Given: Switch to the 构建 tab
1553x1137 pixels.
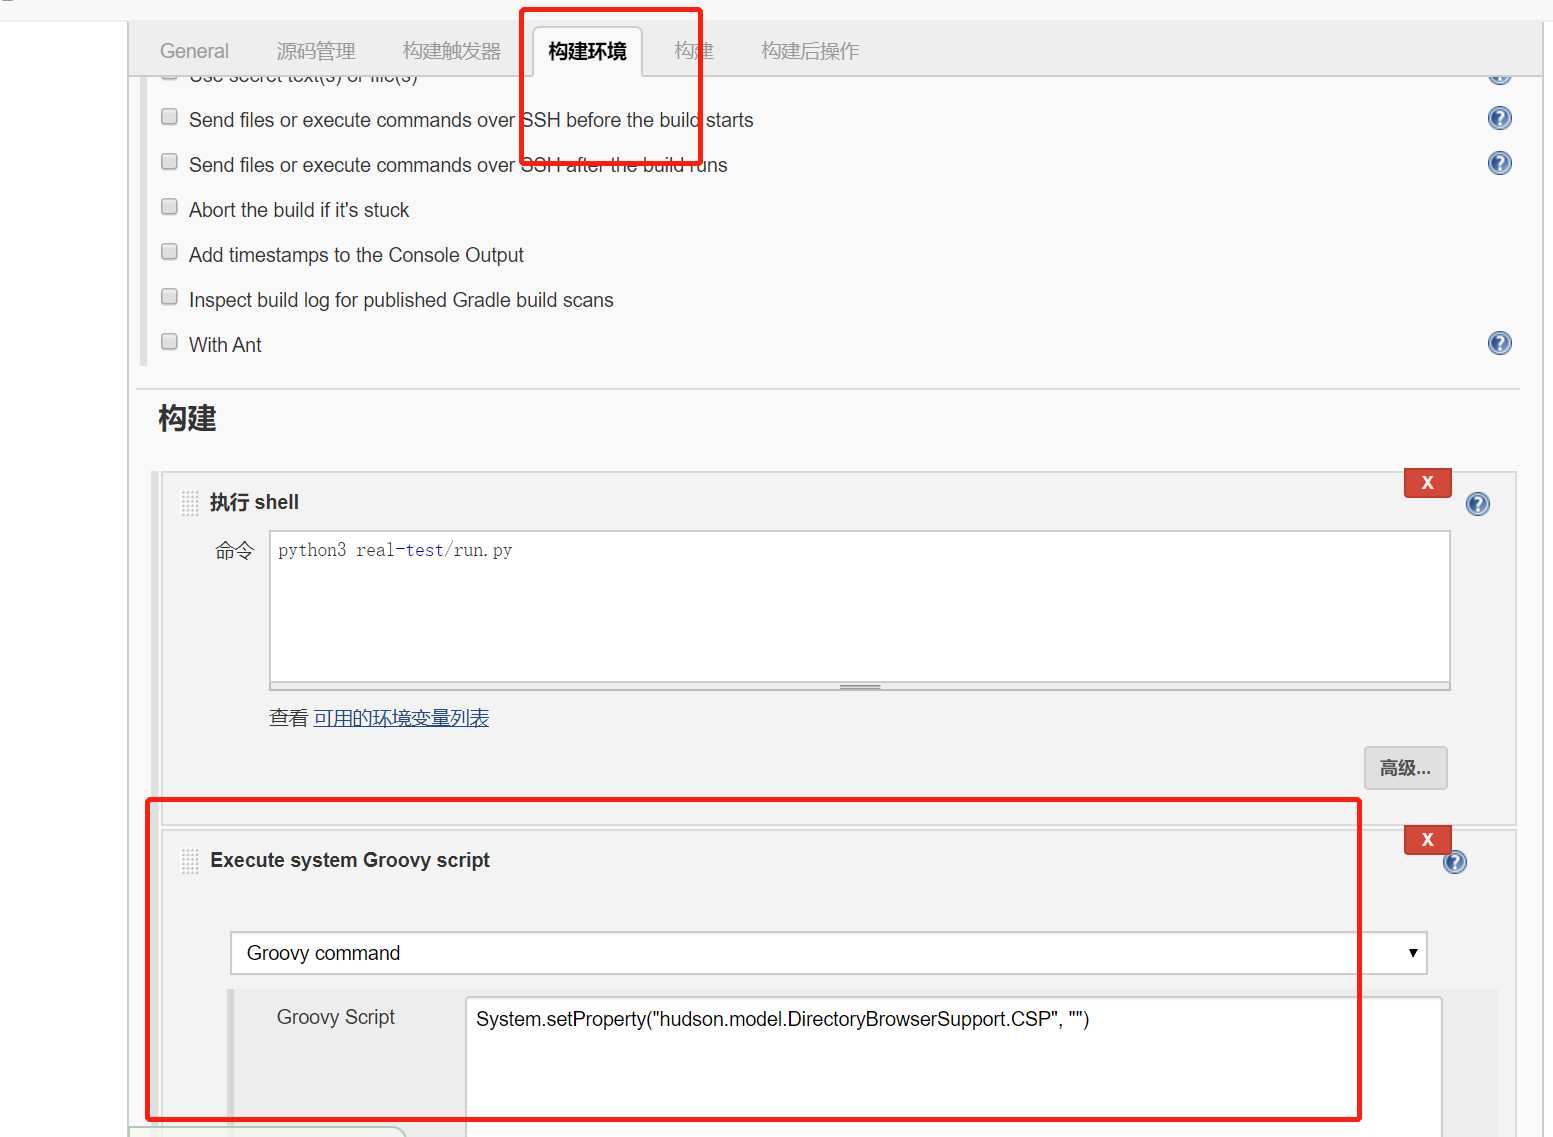Looking at the screenshot, I should coord(693,51).
